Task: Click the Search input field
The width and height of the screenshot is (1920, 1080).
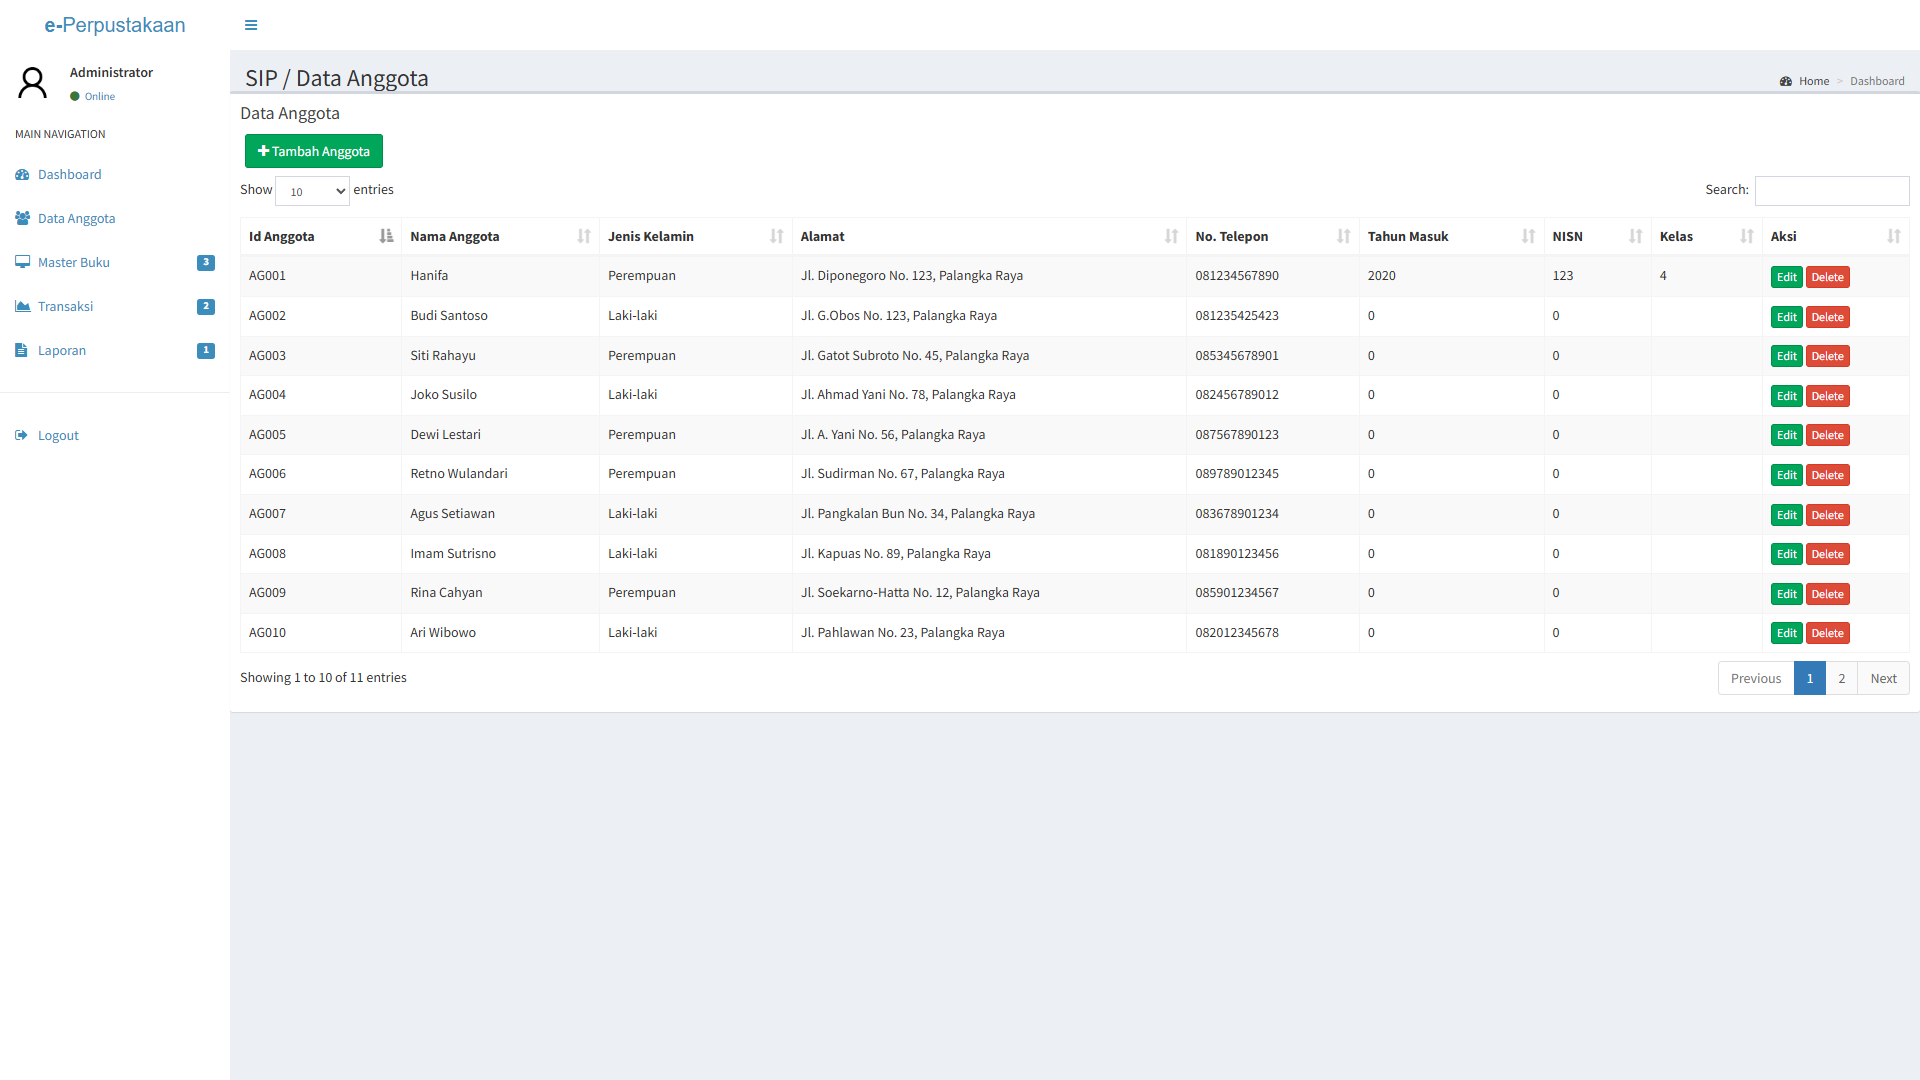Action: (1831, 191)
